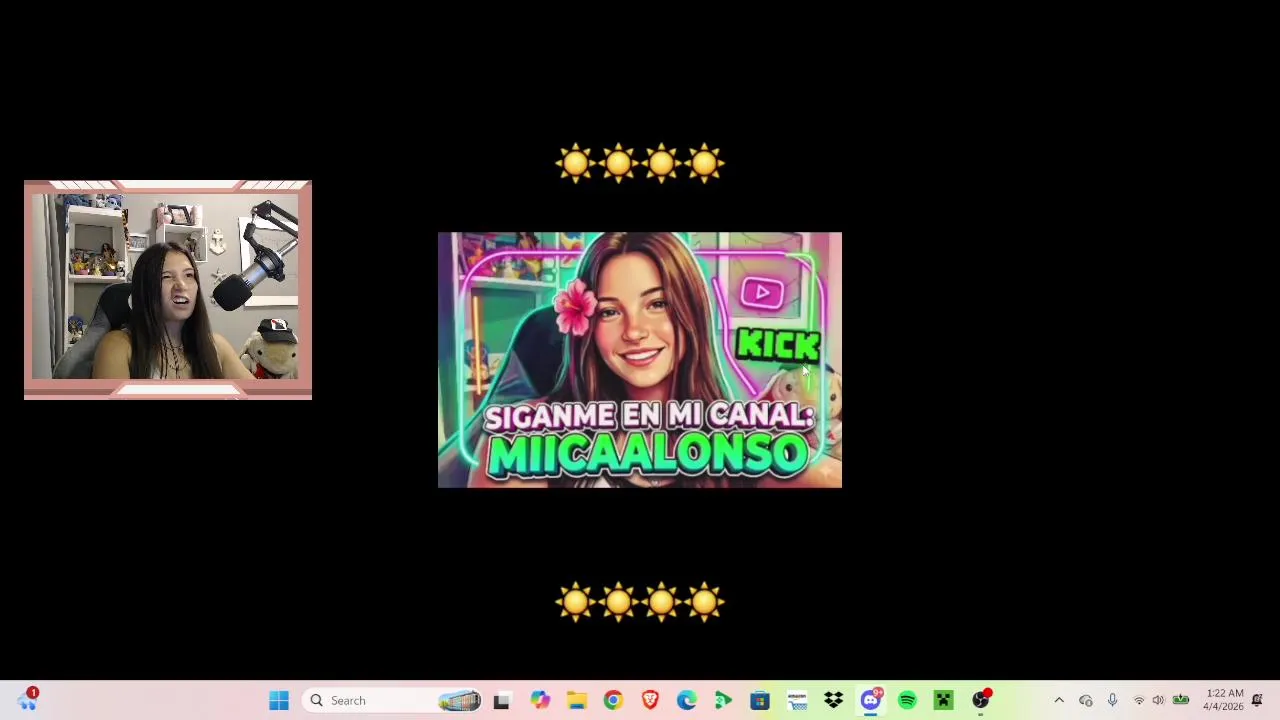
Task: Open Task View from the taskbar
Action: (x=502, y=700)
